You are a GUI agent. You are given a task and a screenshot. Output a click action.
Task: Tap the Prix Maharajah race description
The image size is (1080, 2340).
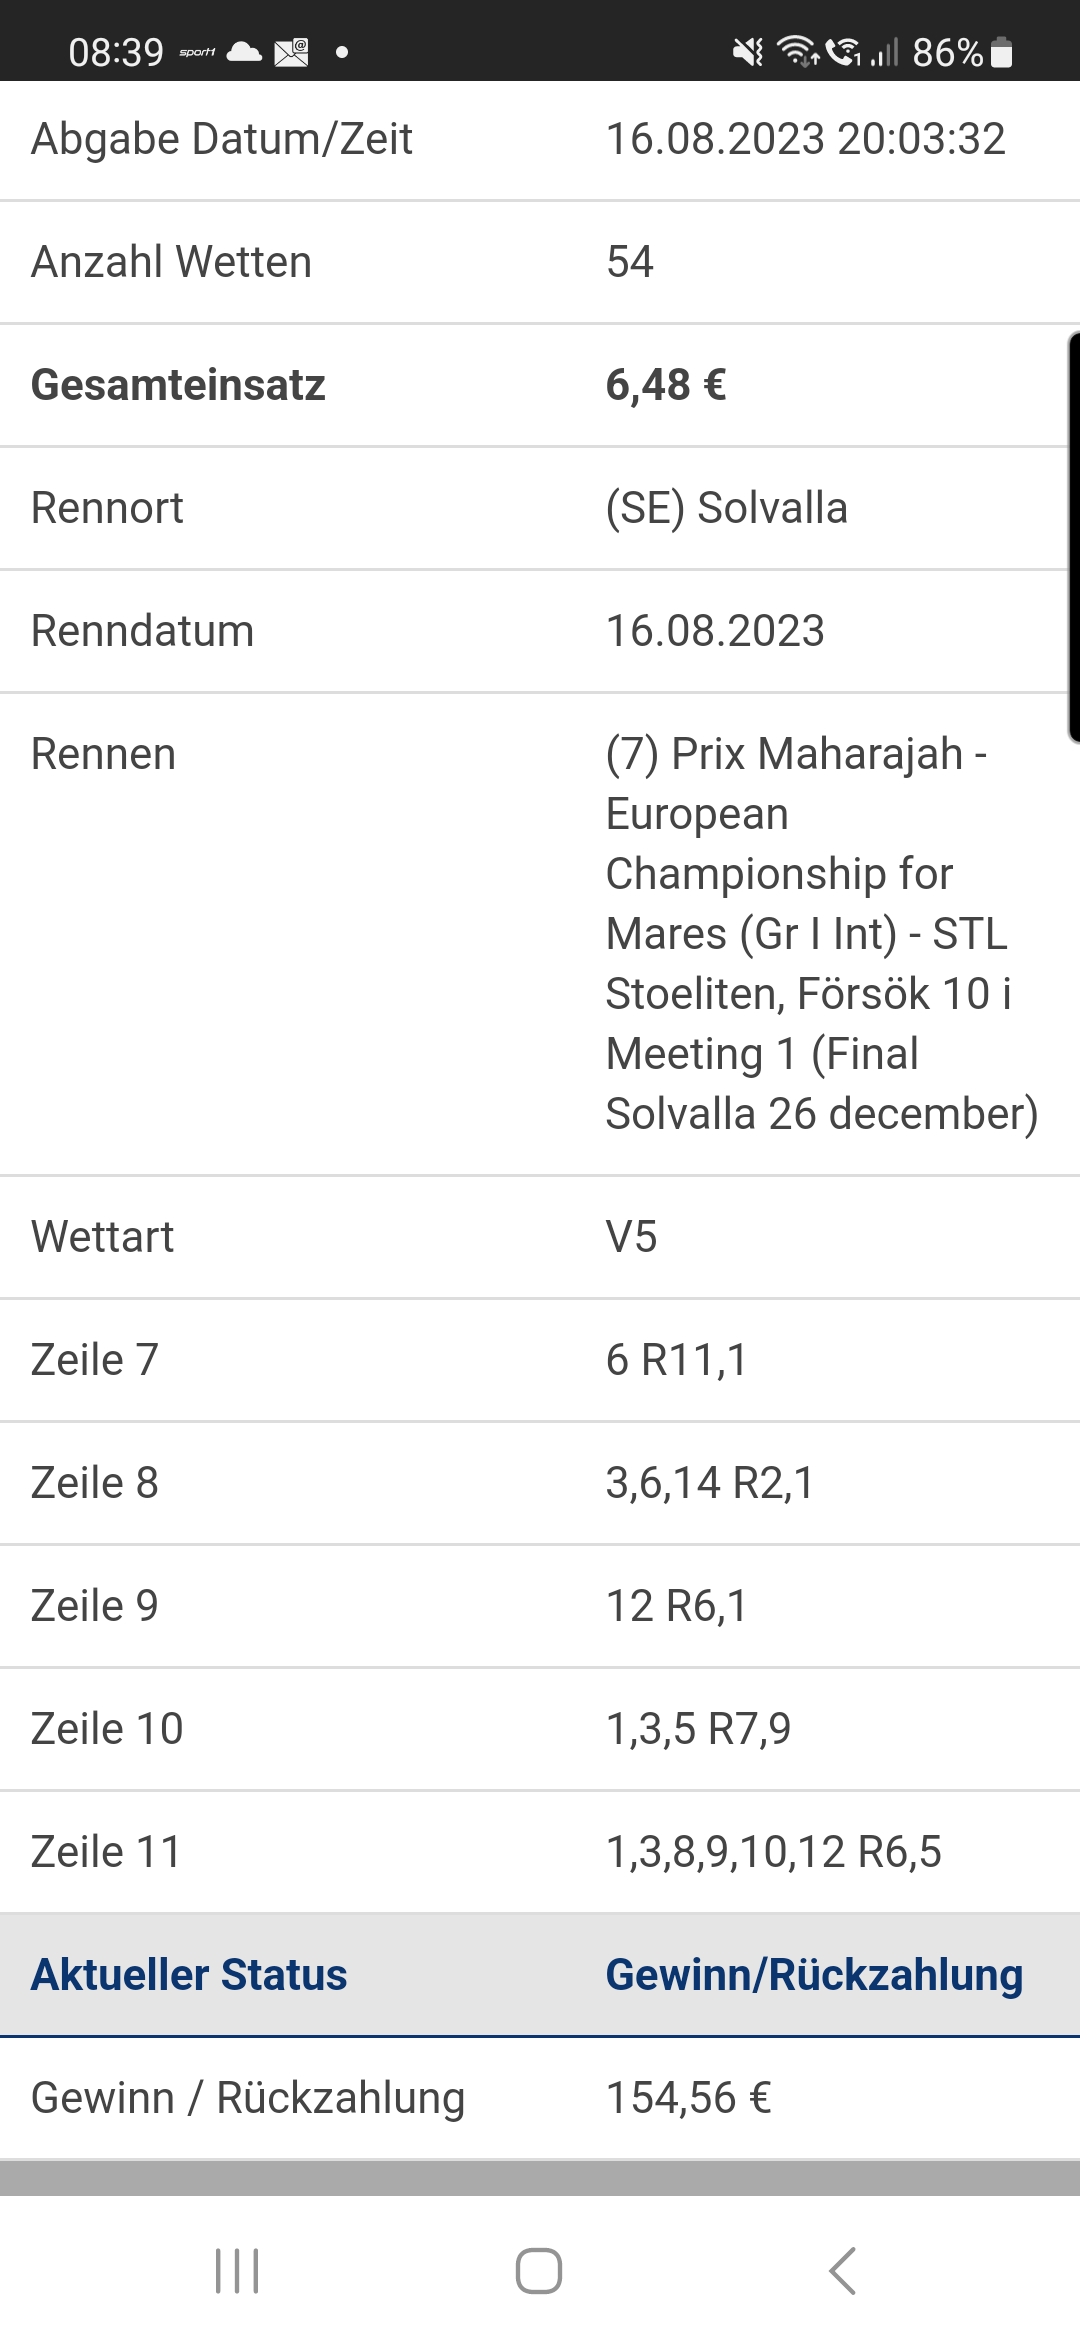tap(822, 934)
